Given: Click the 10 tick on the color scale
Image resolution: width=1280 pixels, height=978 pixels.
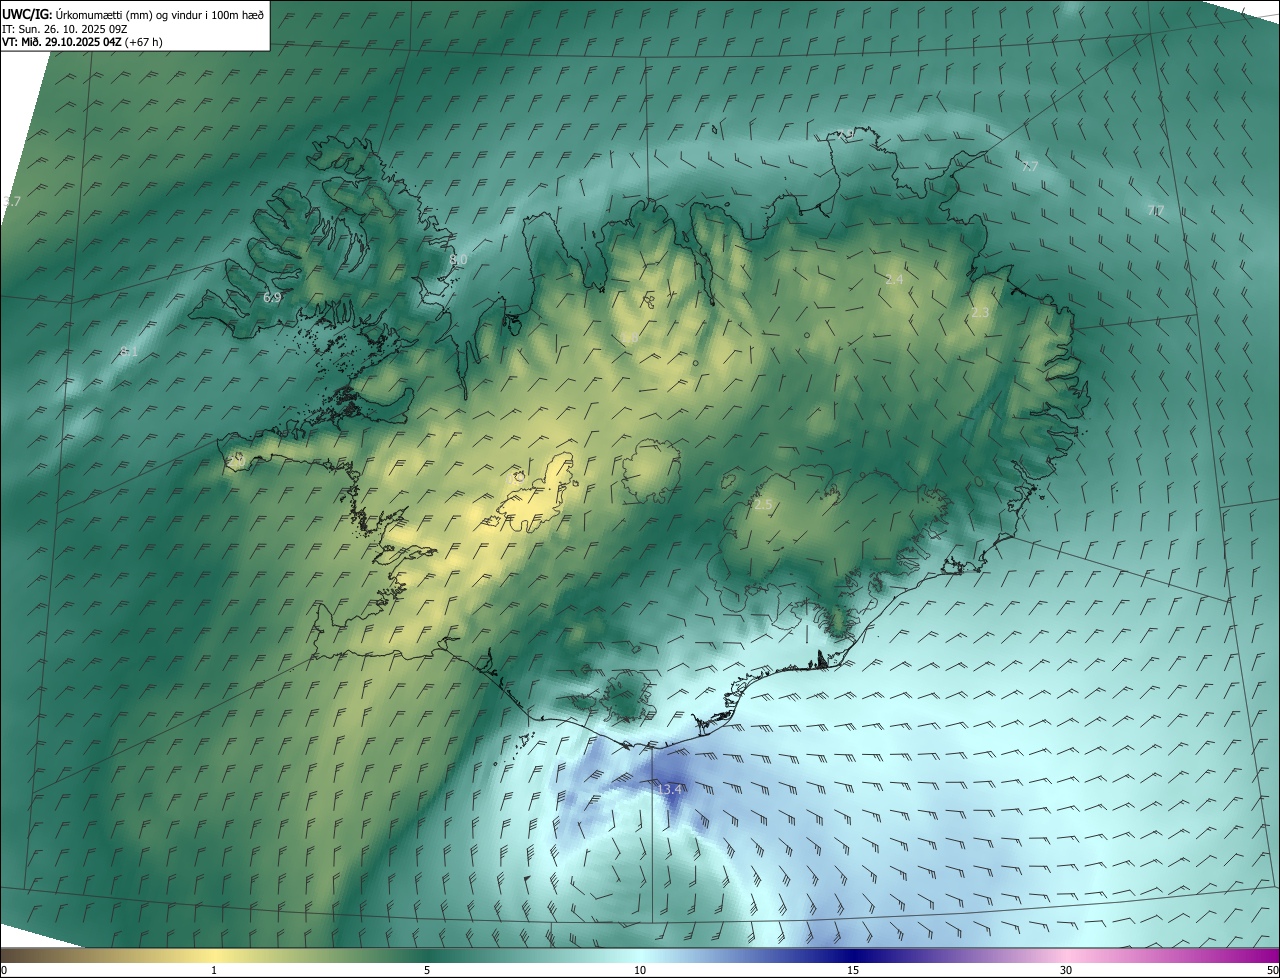Looking at the screenshot, I should [x=640, y=971].
